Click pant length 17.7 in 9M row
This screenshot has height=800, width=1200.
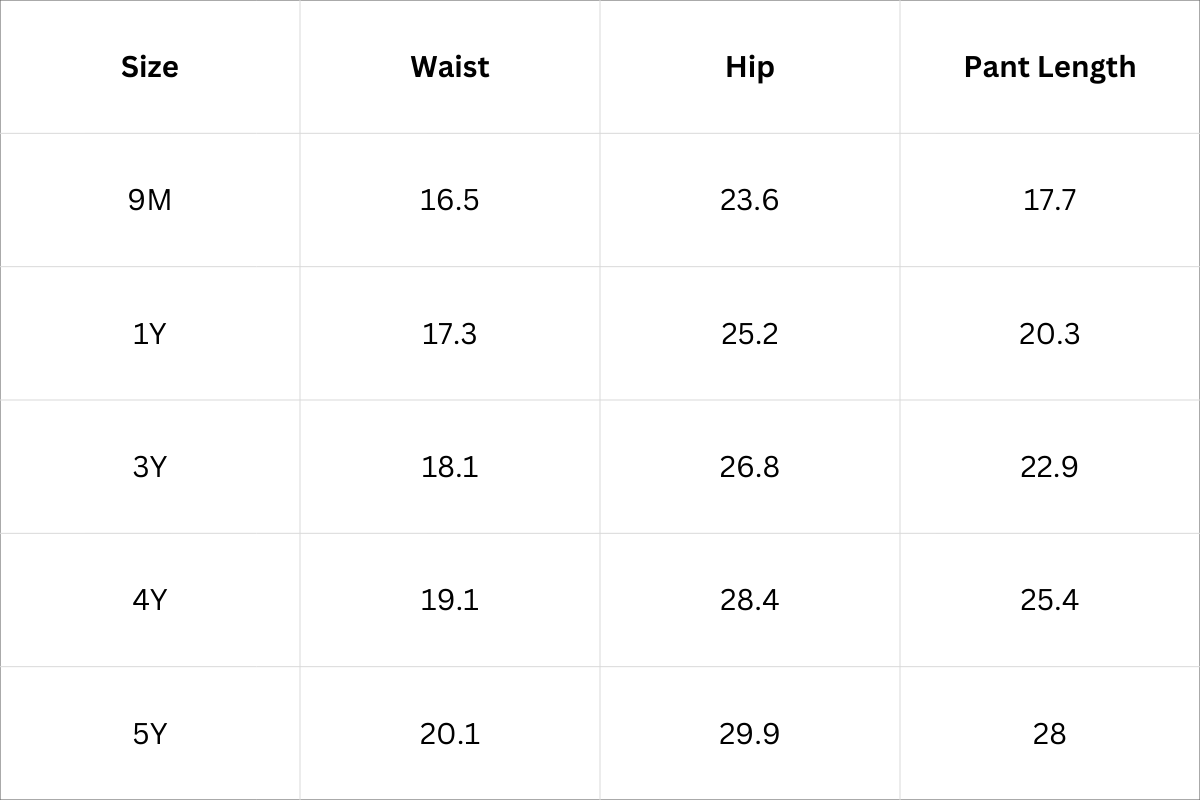click(1050, 200)
